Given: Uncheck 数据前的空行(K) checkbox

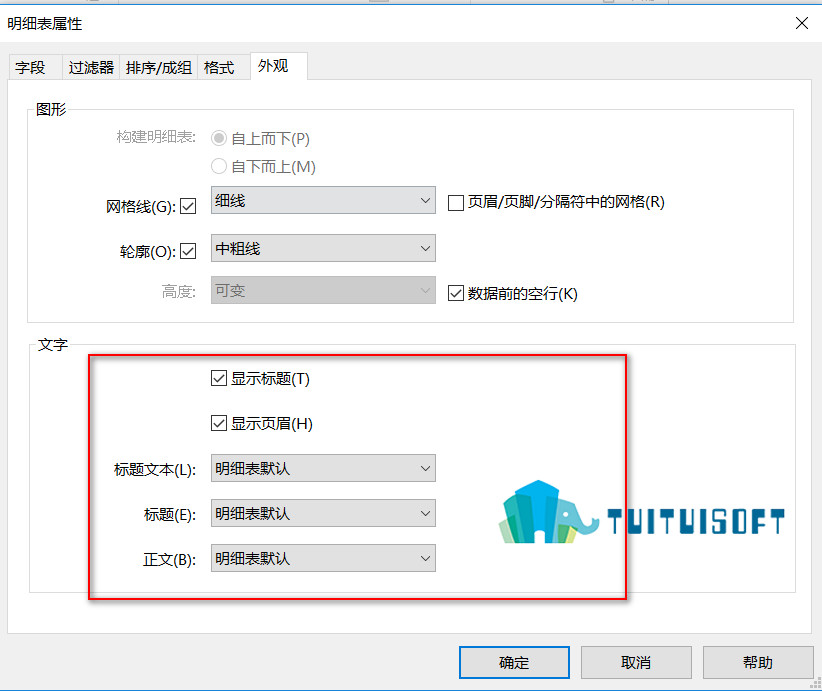Looking at the screenshot, I should (456, 293).
